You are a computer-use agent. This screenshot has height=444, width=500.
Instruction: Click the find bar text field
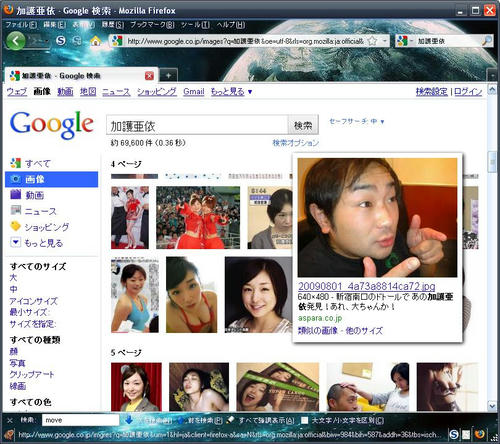pos(80,420)
